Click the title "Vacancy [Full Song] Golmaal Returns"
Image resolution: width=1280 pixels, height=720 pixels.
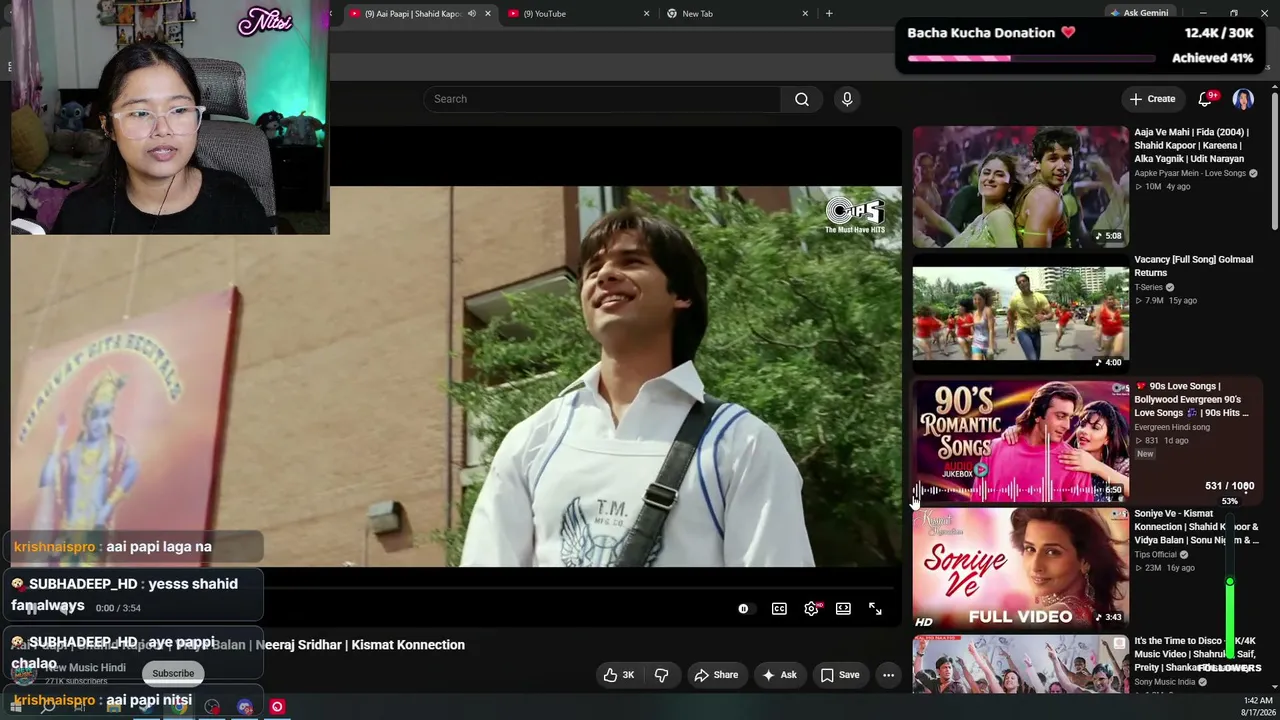tap(1193, 266)
